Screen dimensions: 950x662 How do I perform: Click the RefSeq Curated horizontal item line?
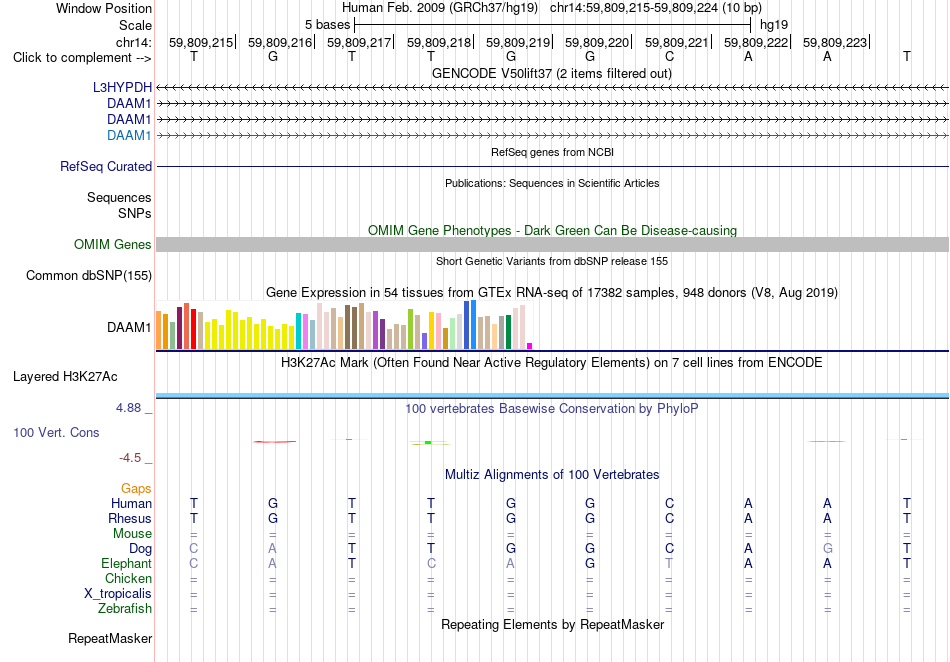(553, 167)
